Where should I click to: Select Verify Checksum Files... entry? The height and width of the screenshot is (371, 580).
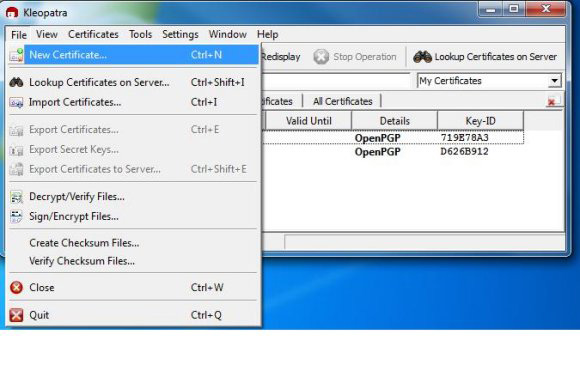(x=134, y=261)
